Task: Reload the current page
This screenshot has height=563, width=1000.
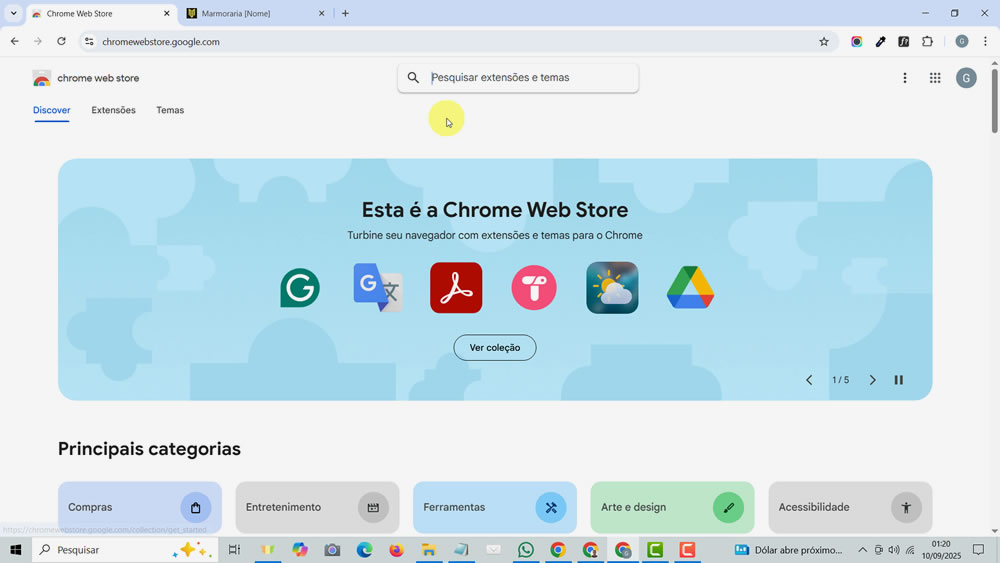Action: click(x=61, y=41)
